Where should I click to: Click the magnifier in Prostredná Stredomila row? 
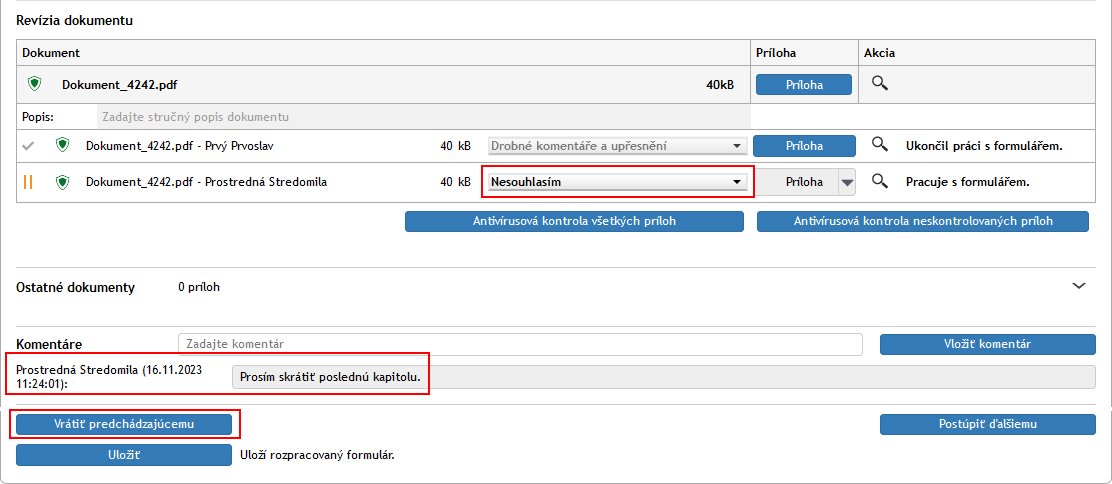point(879,182)
